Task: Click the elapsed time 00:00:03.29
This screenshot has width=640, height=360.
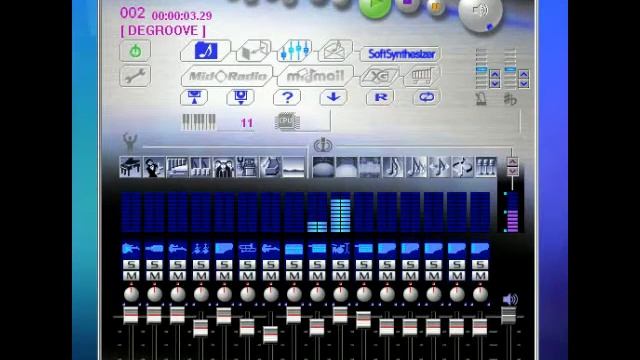Action: (x=182, y=16)
